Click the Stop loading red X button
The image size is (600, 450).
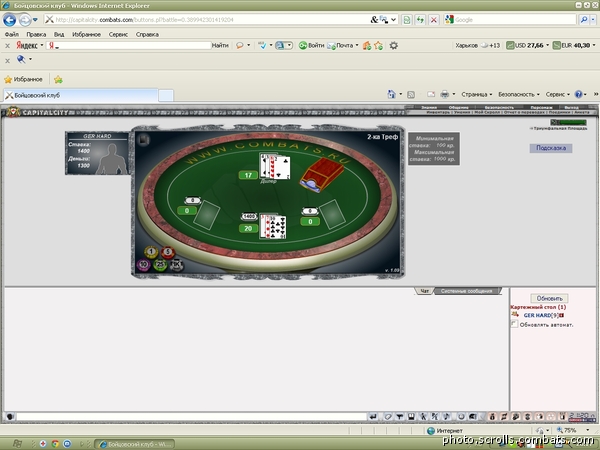point(434,20)
